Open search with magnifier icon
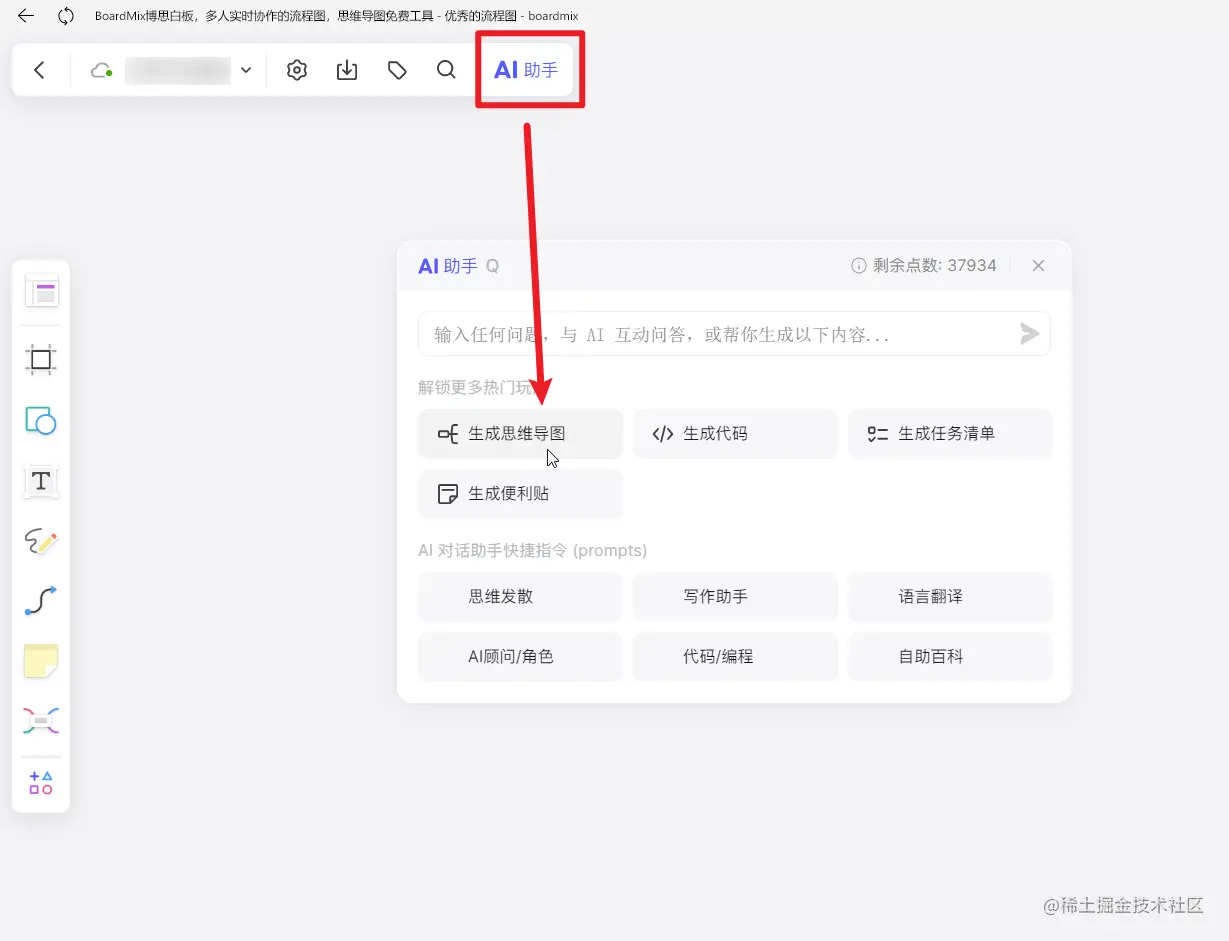 pos(447,70)
